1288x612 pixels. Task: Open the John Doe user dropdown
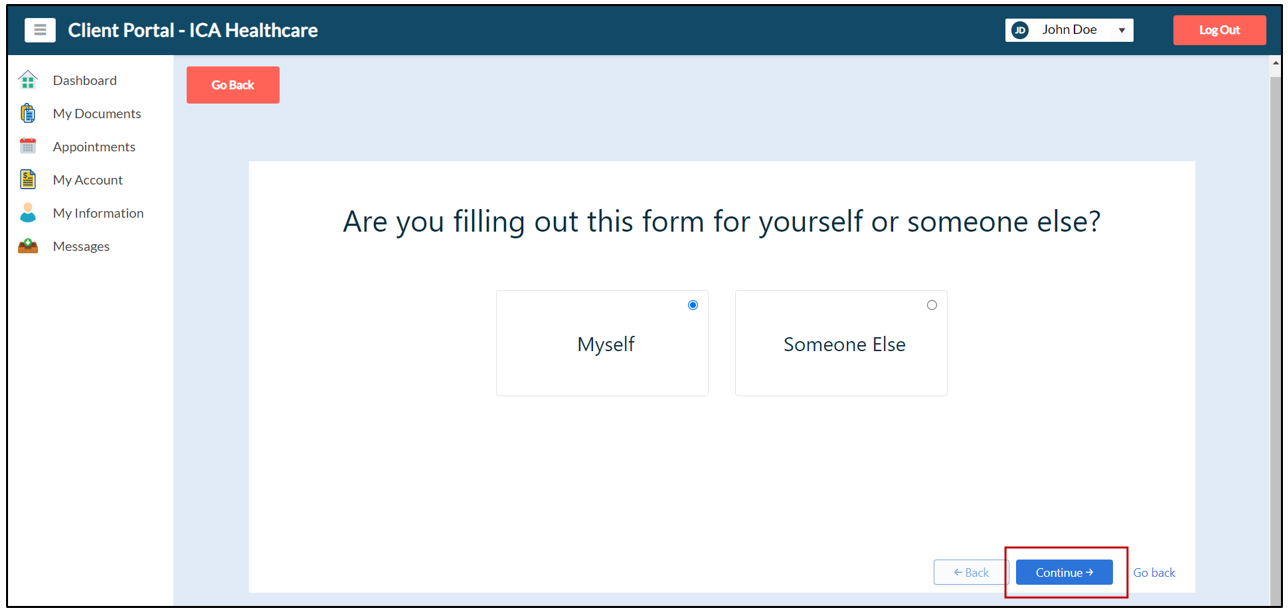pos(1069,30)
